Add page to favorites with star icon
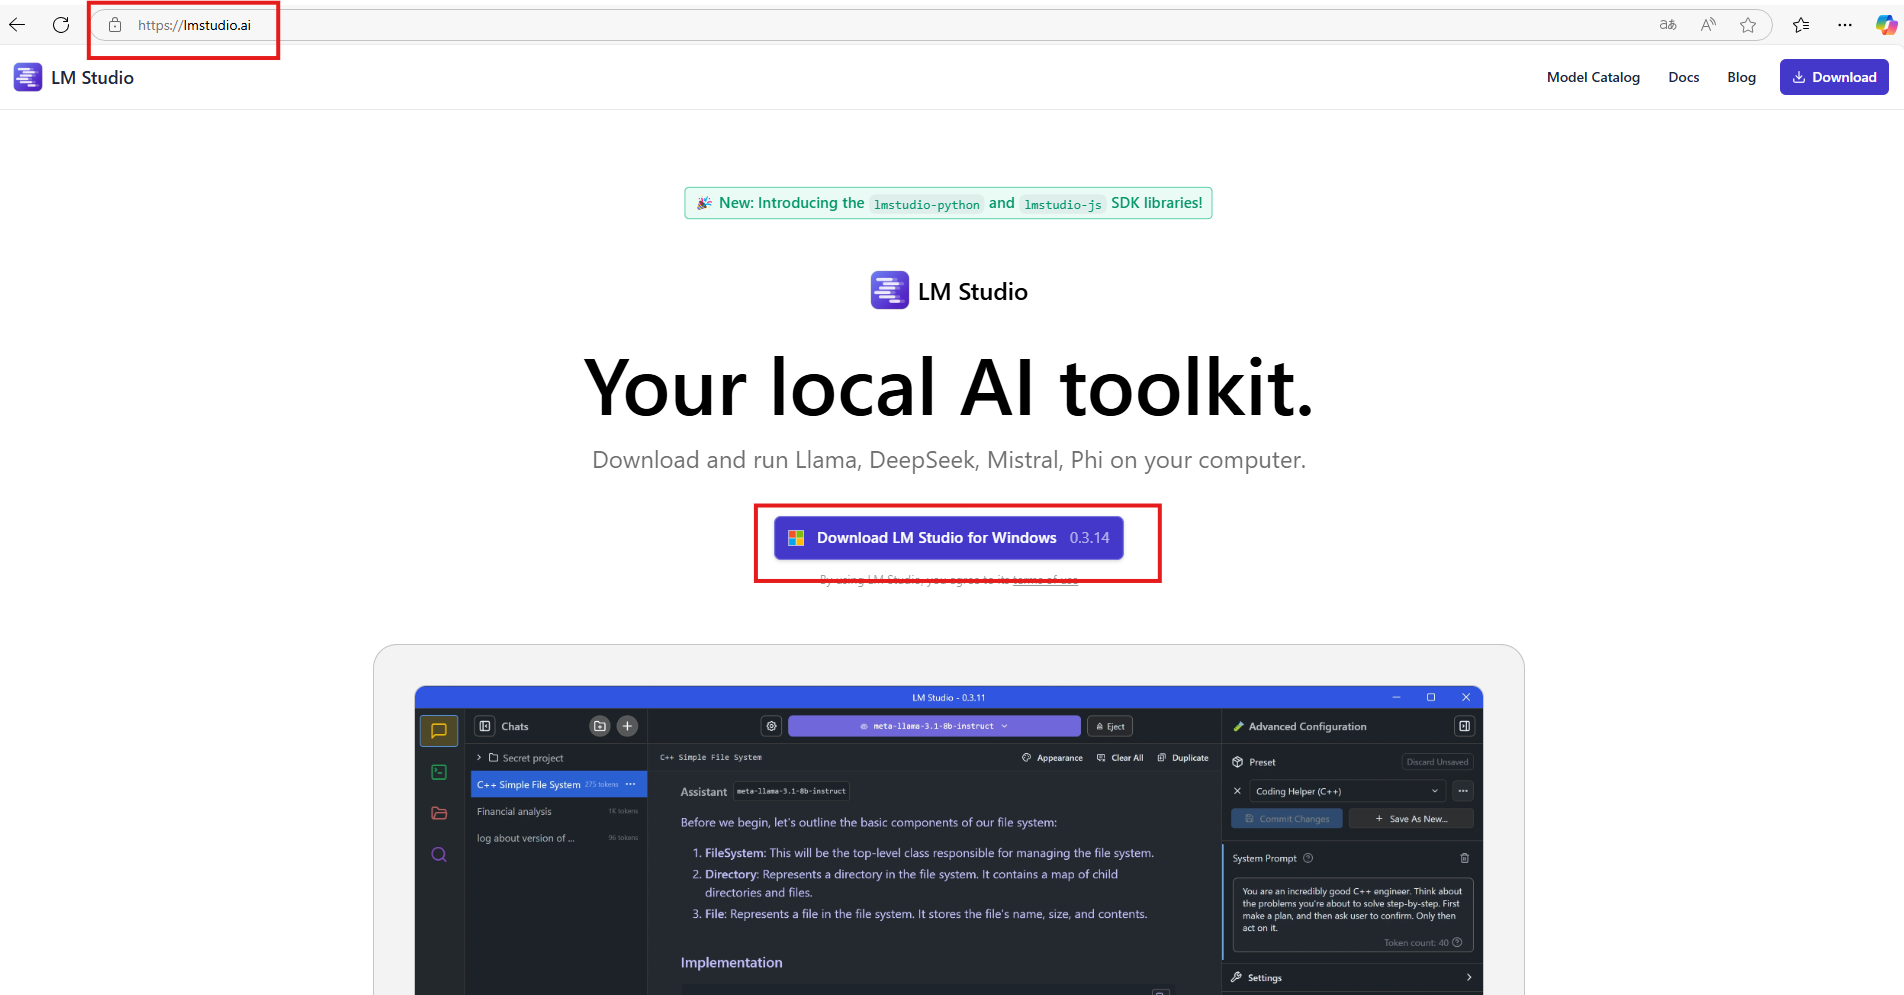The height and width of the screenshot is (995, 1904). tap(1748, 25)
